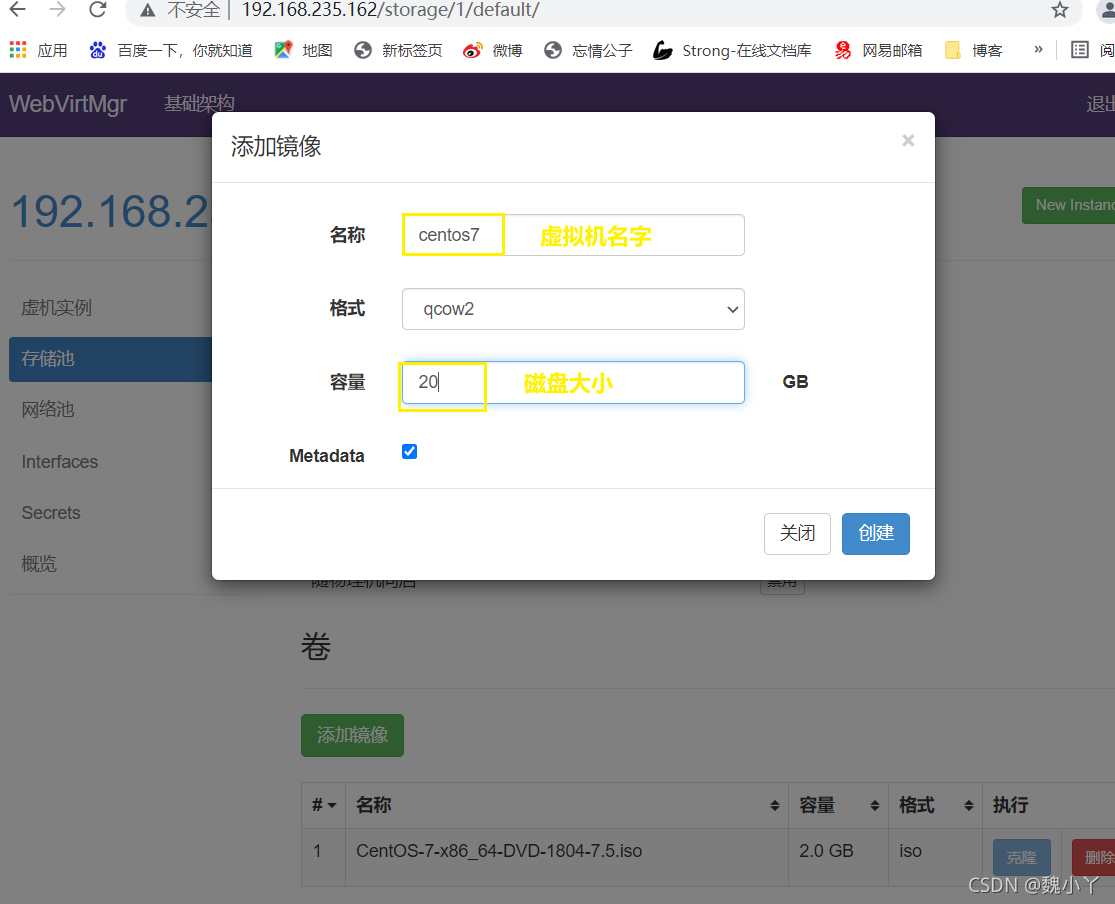Click the 创建 button to create image

(875, 534)
